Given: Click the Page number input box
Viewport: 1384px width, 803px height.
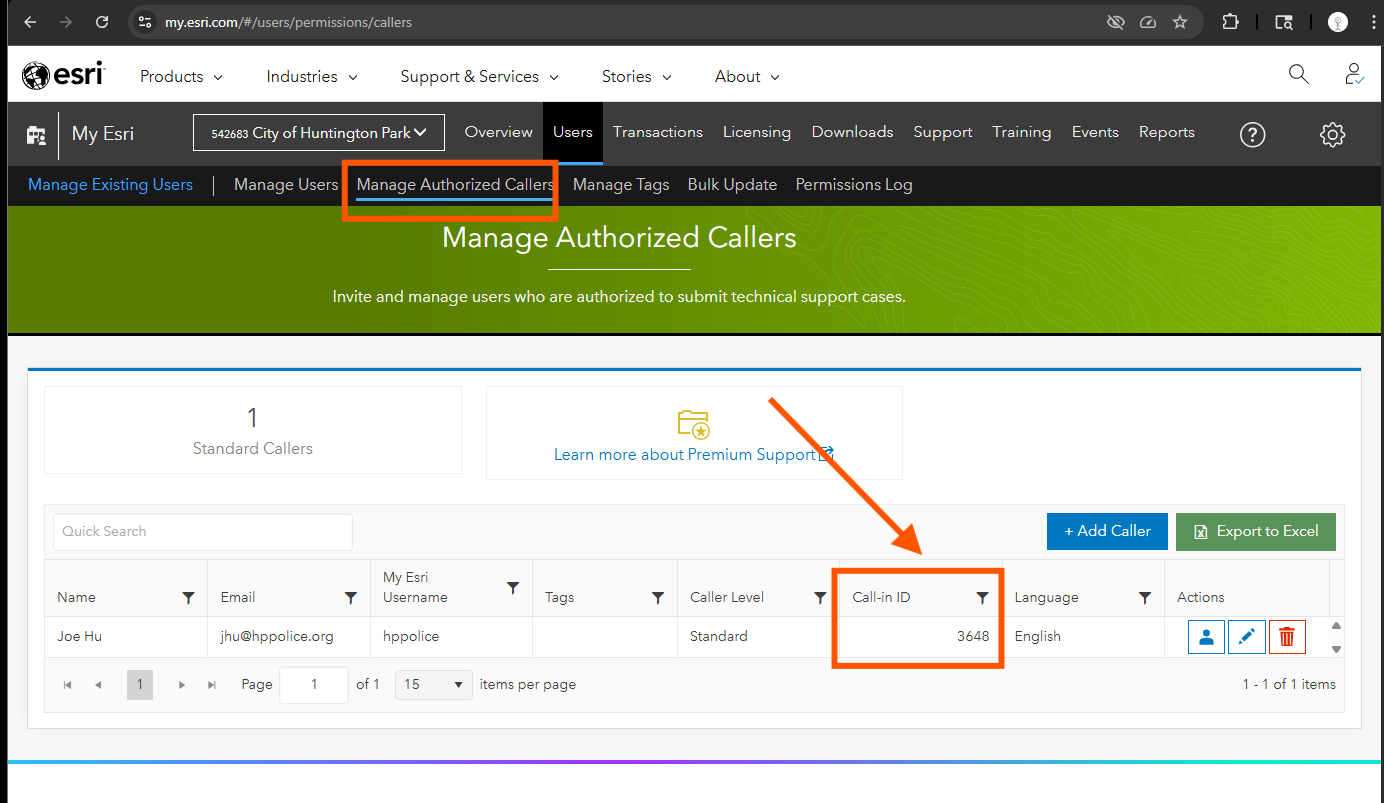Looking at the screenshot, I should 314,685.
